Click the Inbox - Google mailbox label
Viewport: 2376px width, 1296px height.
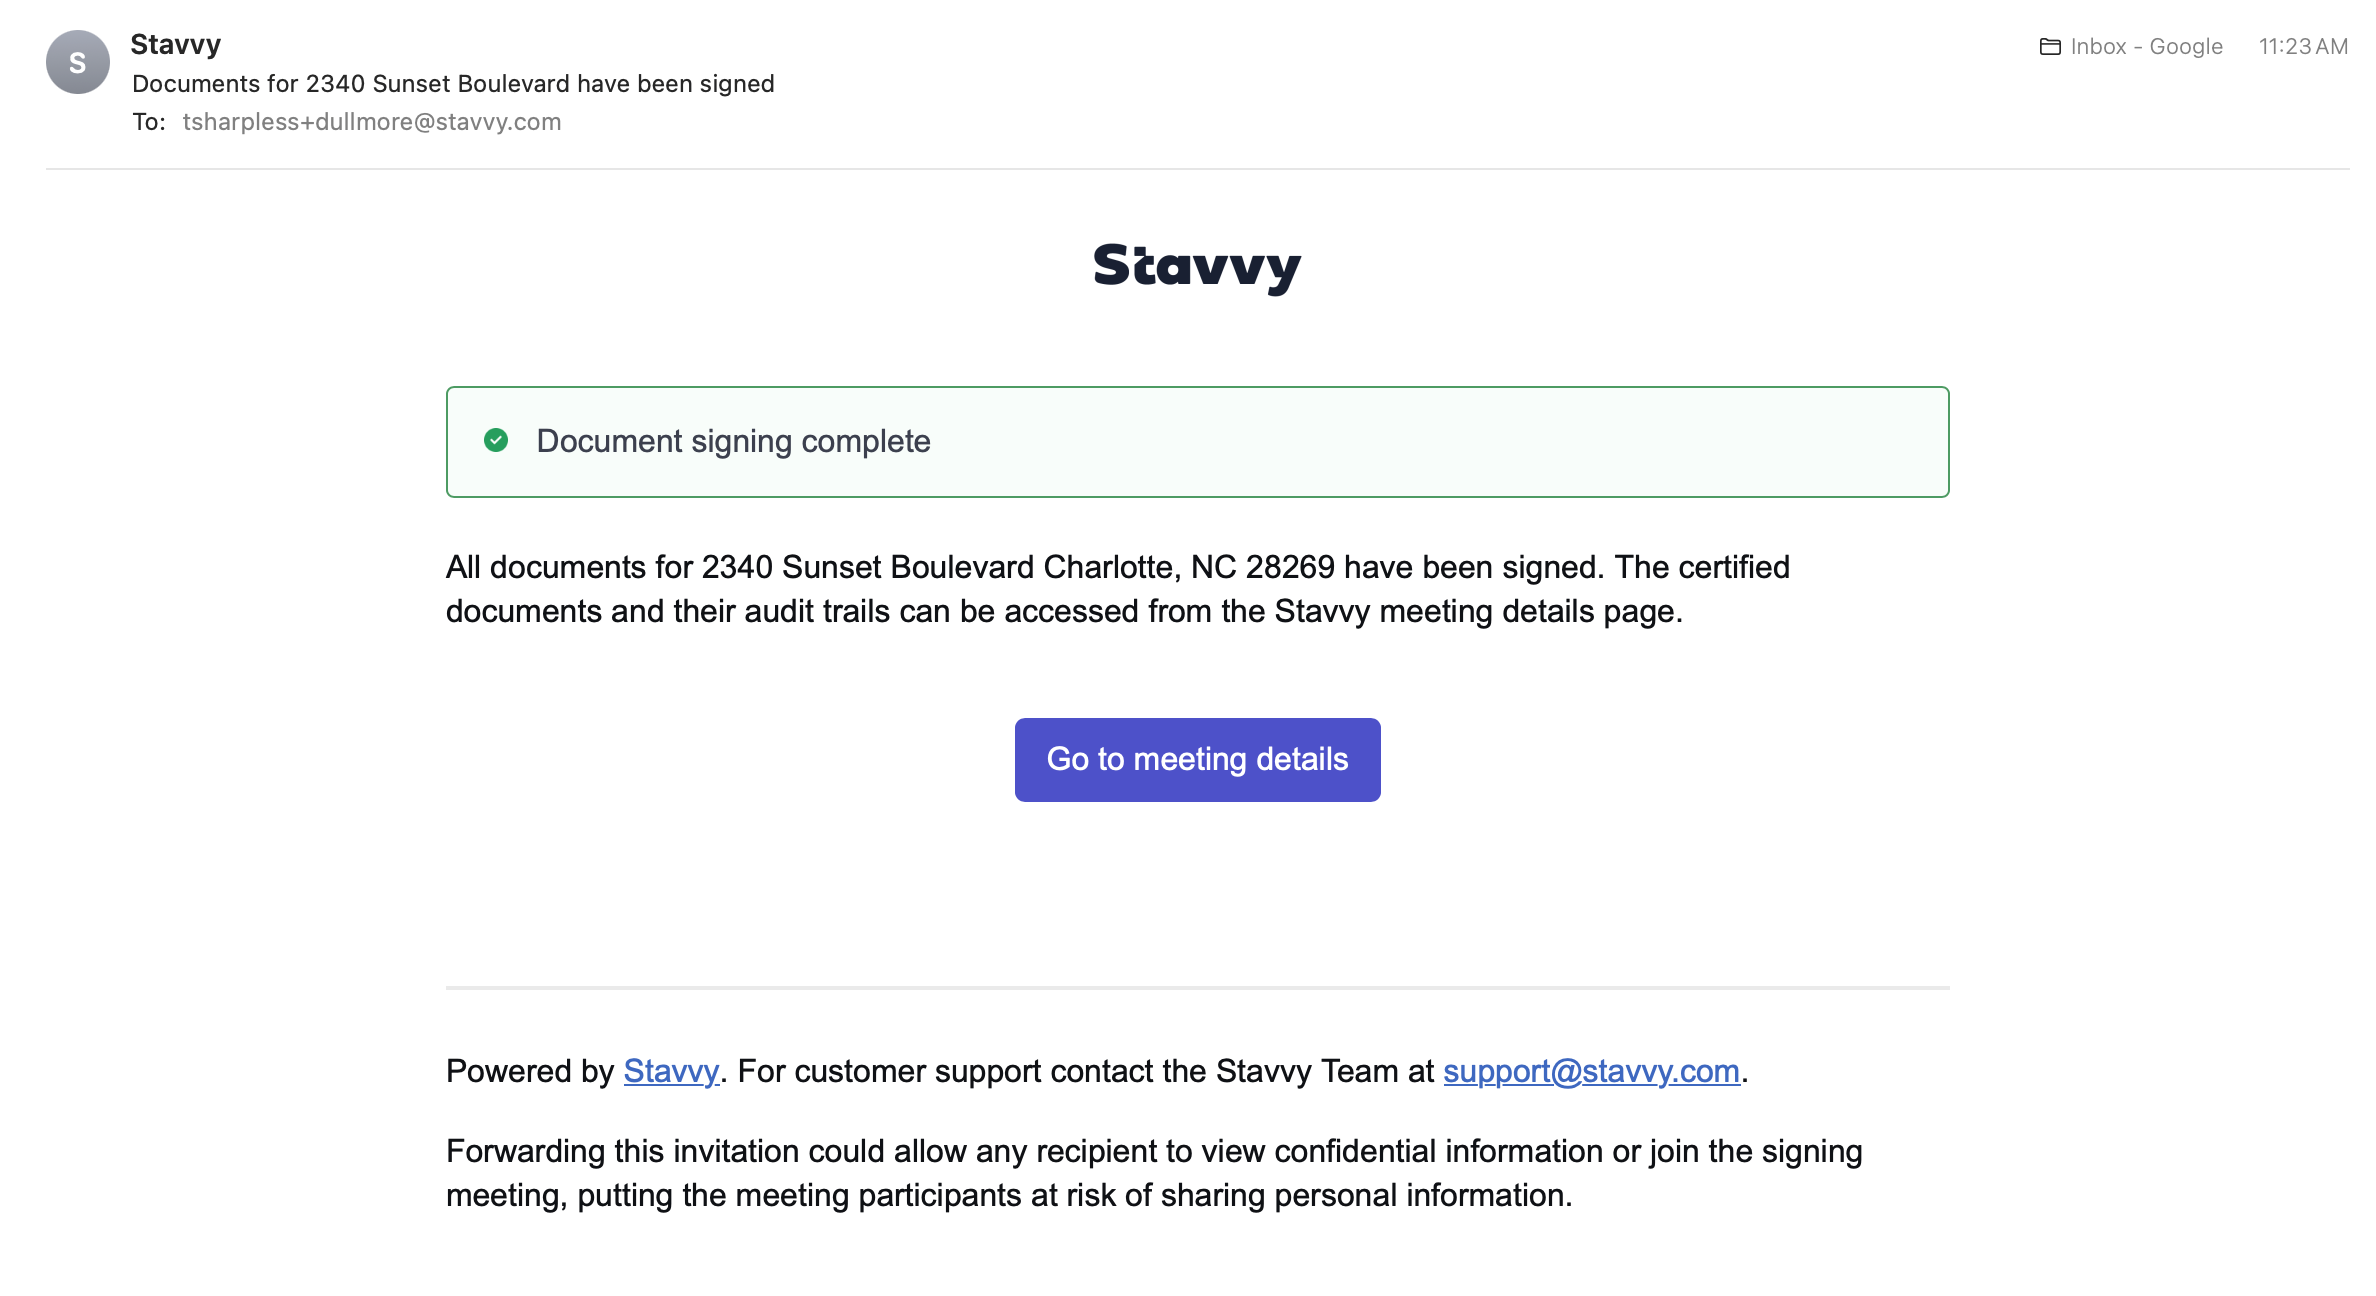2146,47
